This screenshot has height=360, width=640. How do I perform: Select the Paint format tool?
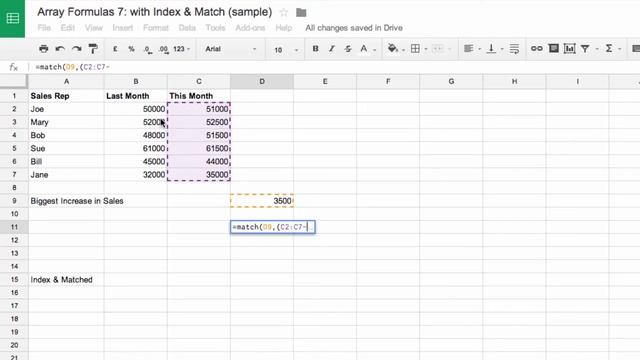93,49
